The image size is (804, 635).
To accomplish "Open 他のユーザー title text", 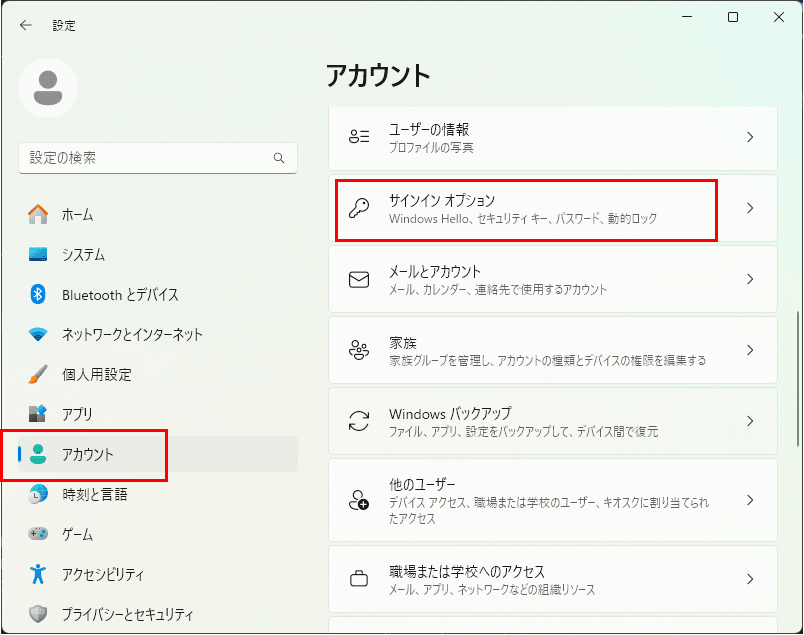I will coord(422,484).
